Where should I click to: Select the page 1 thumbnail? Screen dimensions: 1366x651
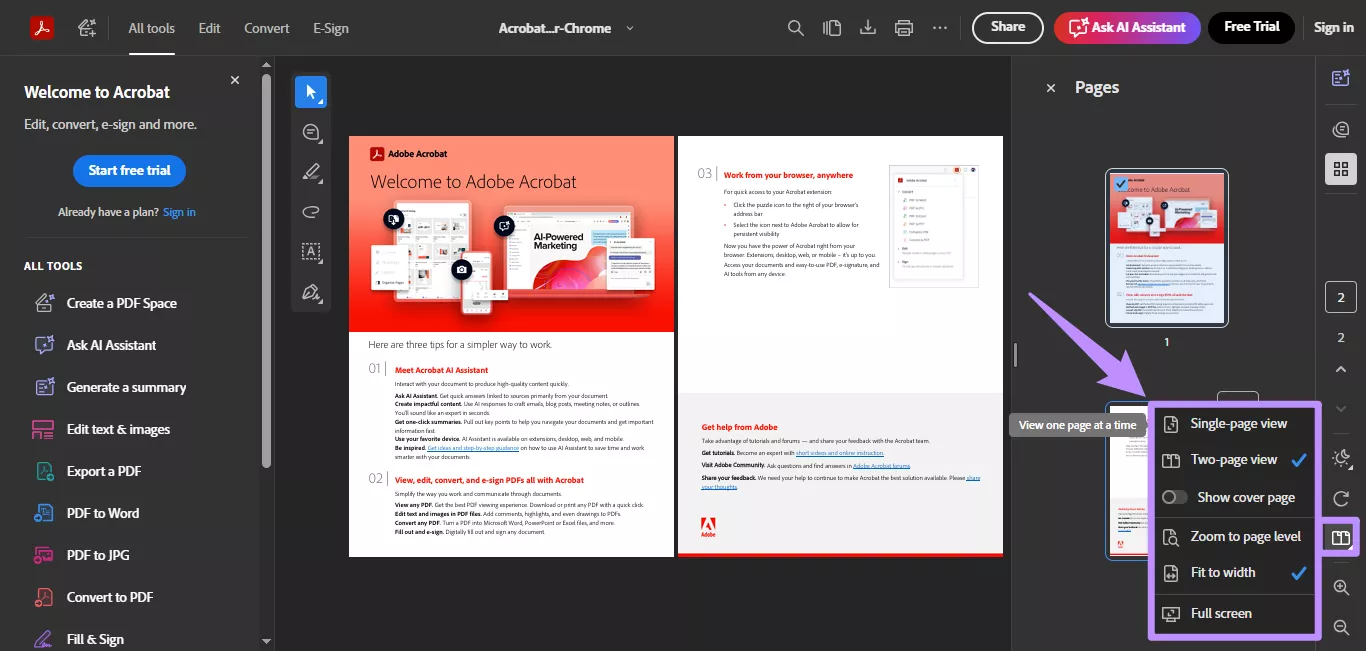click(x=1167, y=247)
